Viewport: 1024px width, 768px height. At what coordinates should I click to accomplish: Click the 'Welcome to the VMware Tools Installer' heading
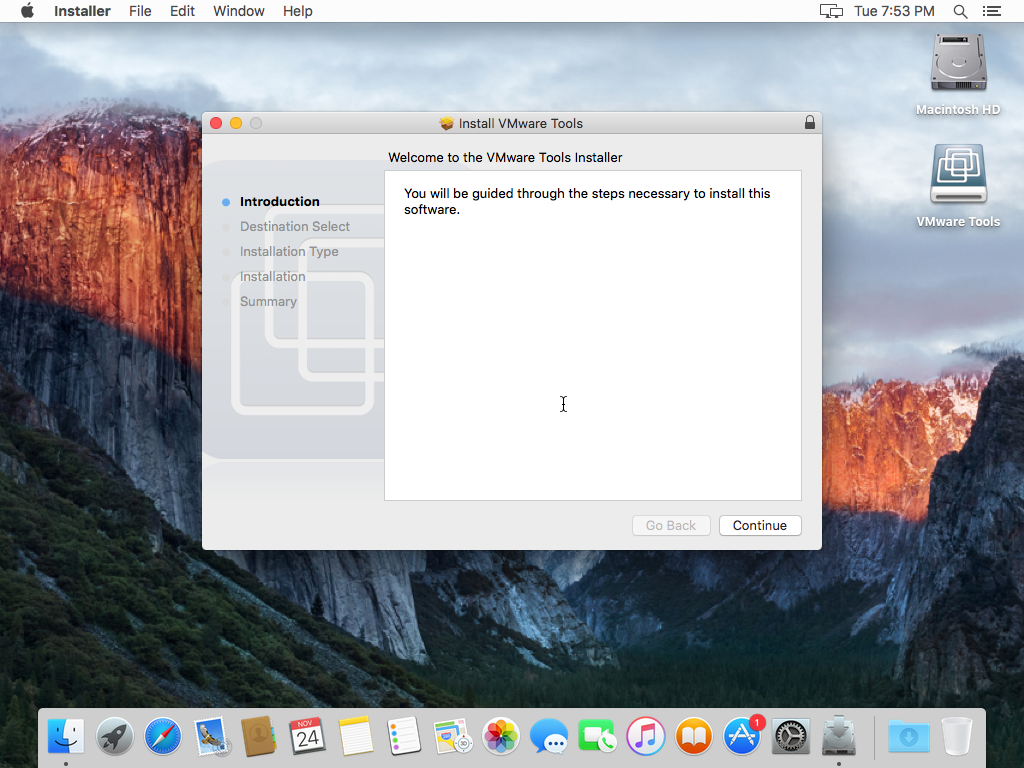click(x=505, y=157)
